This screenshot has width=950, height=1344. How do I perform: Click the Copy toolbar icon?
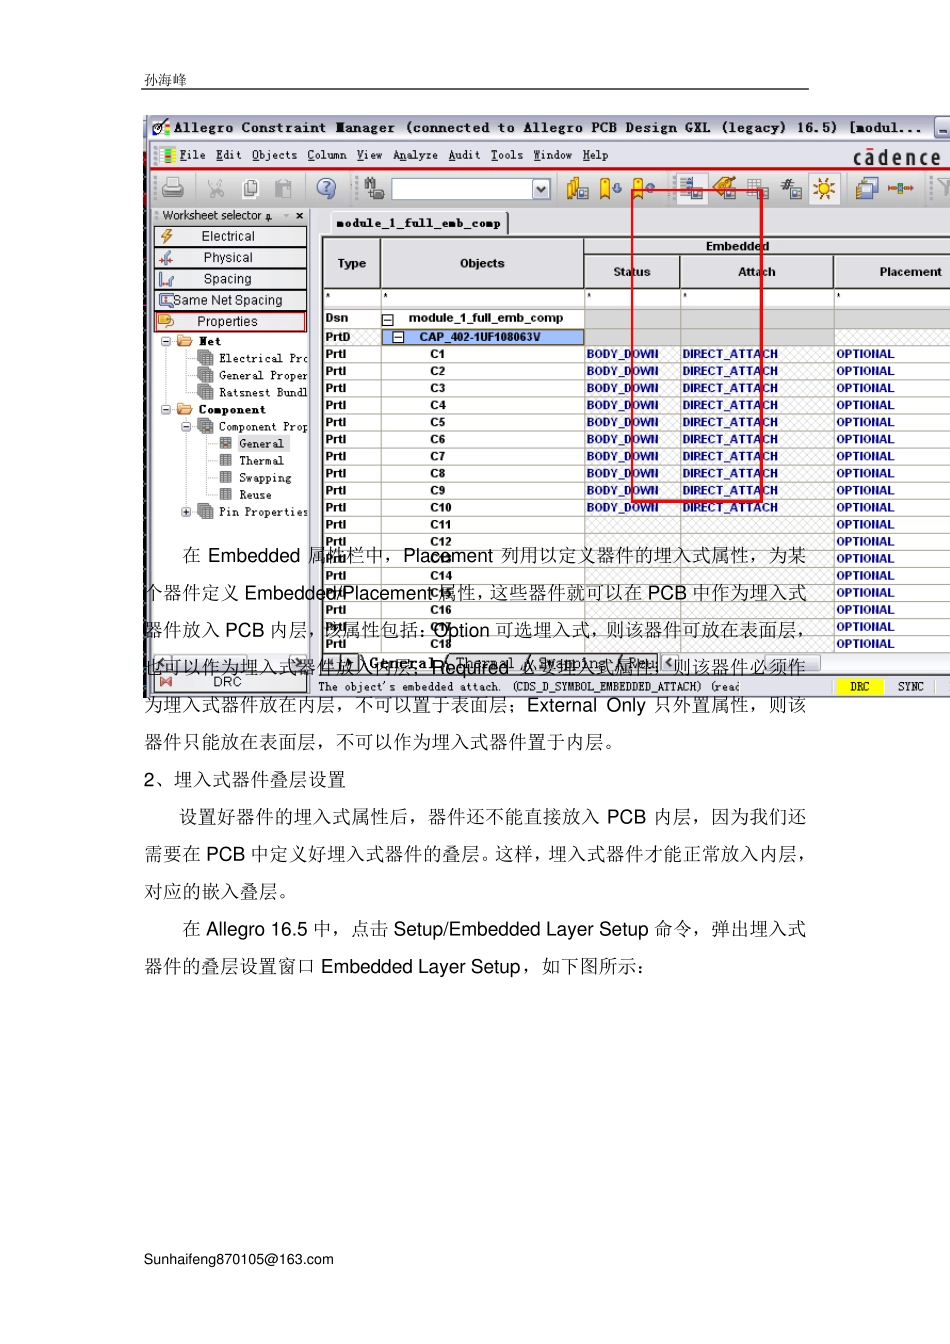tap(250, 188)
